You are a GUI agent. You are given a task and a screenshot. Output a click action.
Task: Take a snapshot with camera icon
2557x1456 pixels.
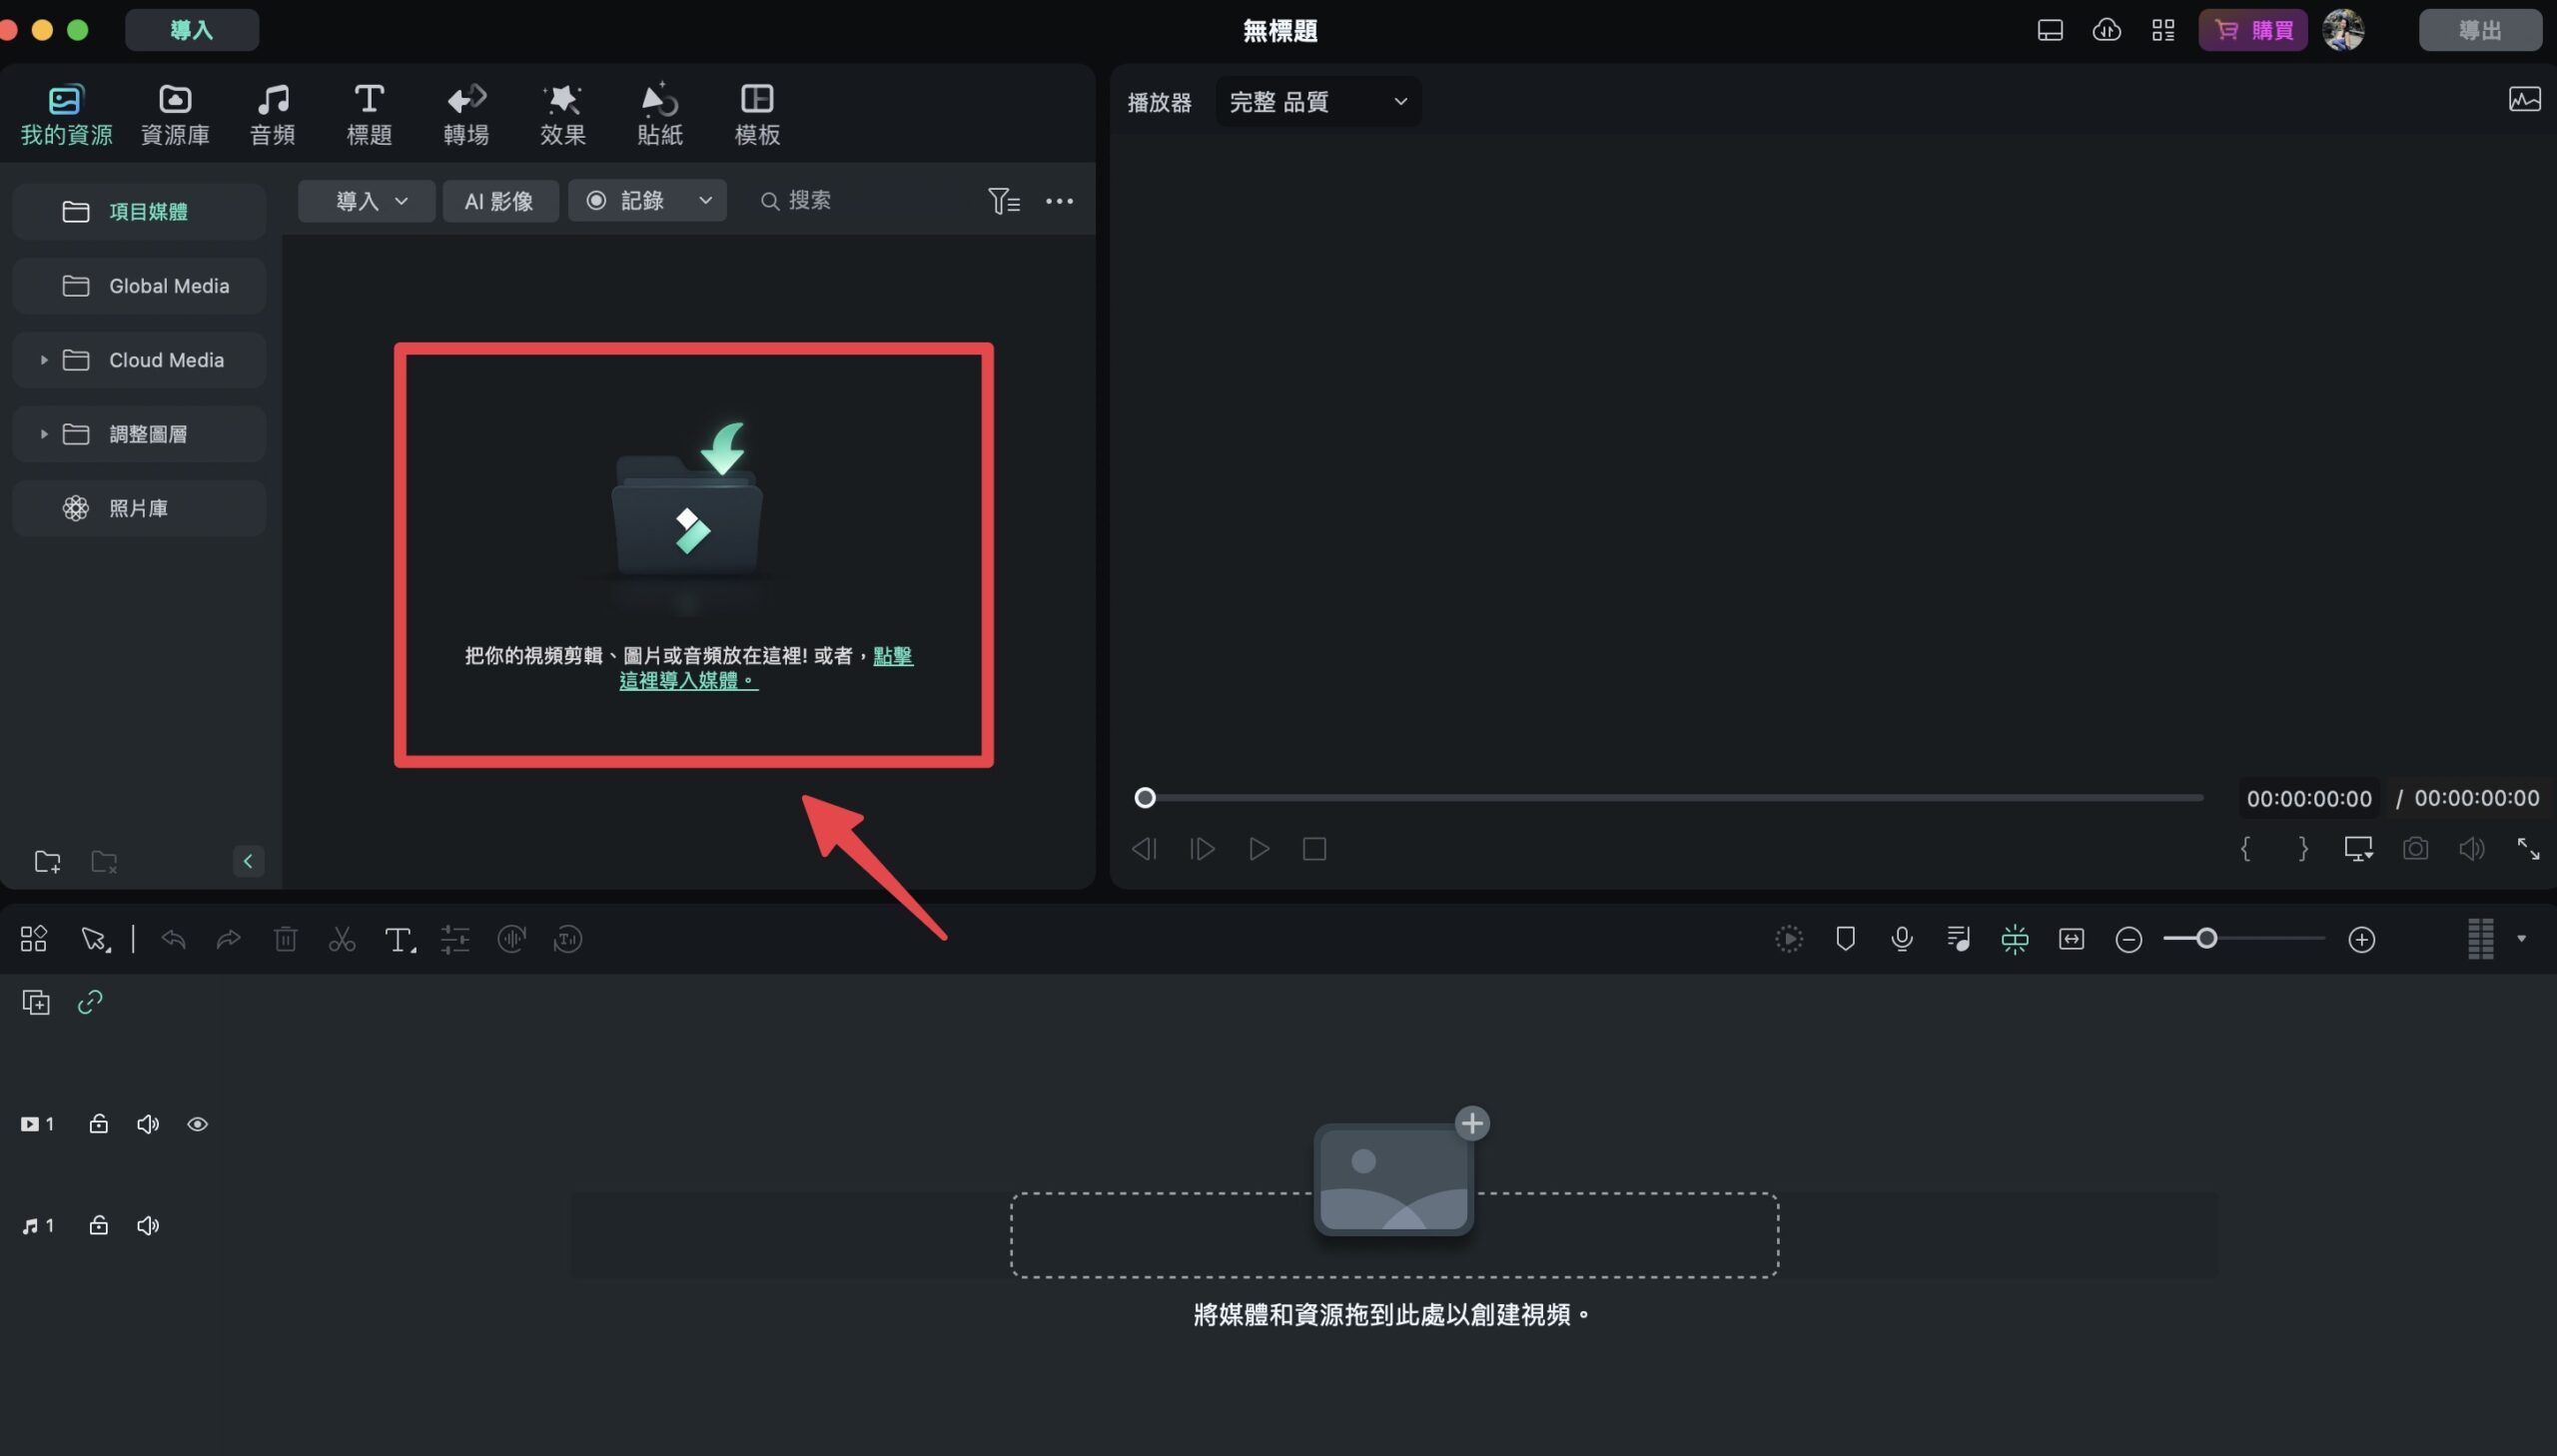pos(2414,848)
